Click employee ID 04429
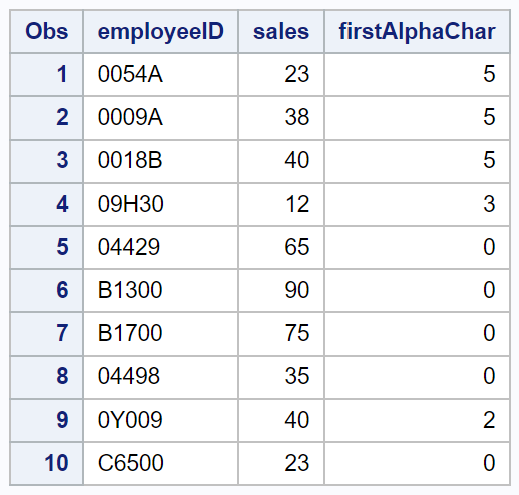The width and height of the screenshot is (519, 495). click(161, 247)
